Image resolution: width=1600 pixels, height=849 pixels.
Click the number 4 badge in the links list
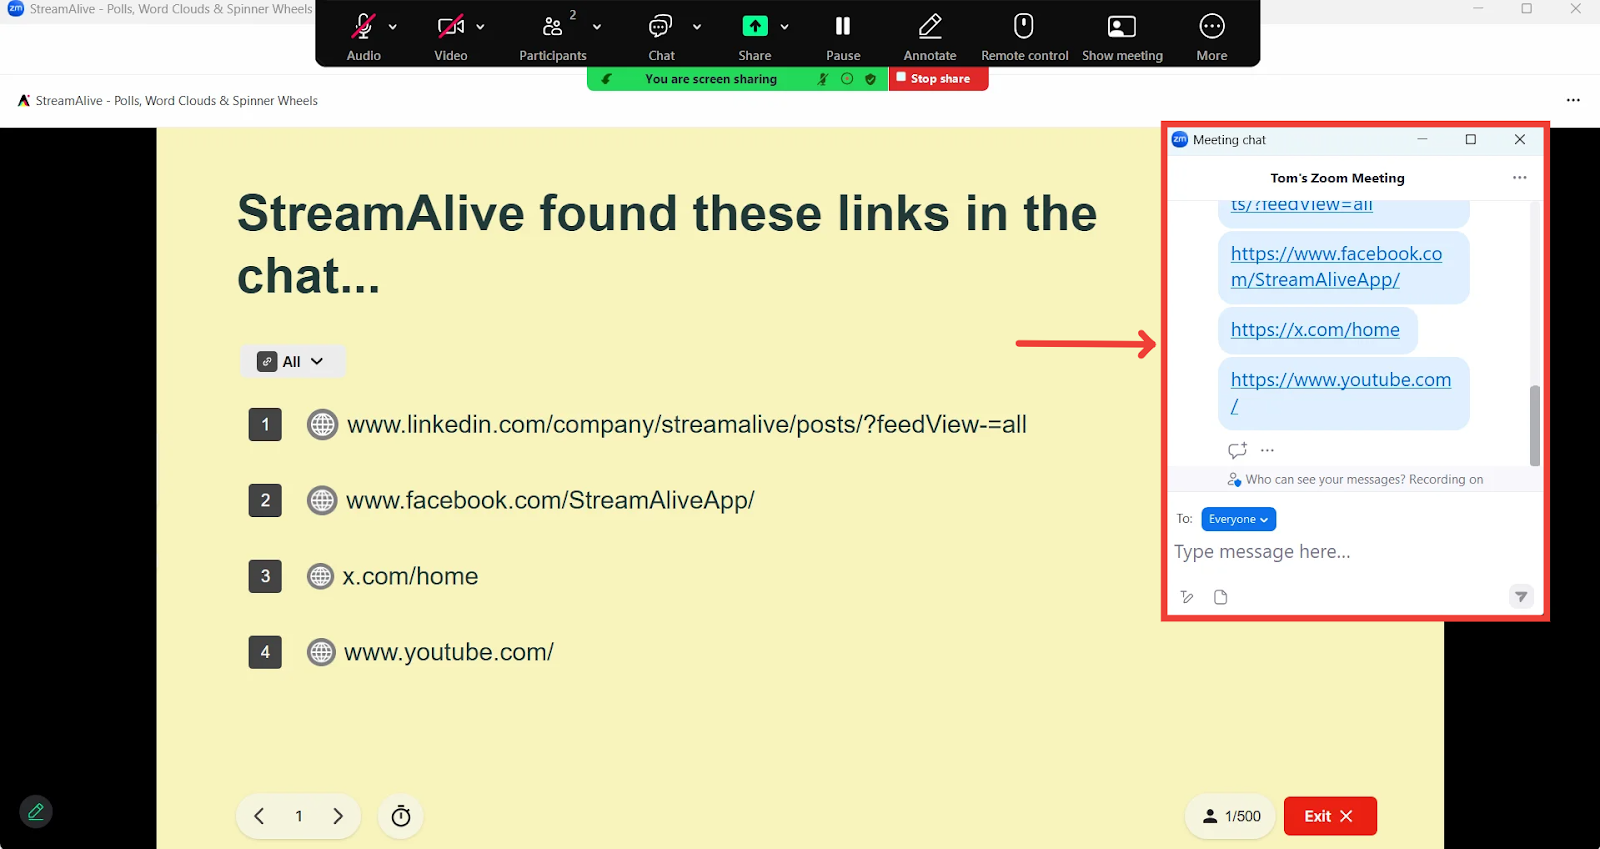click(x=265, y=652)
